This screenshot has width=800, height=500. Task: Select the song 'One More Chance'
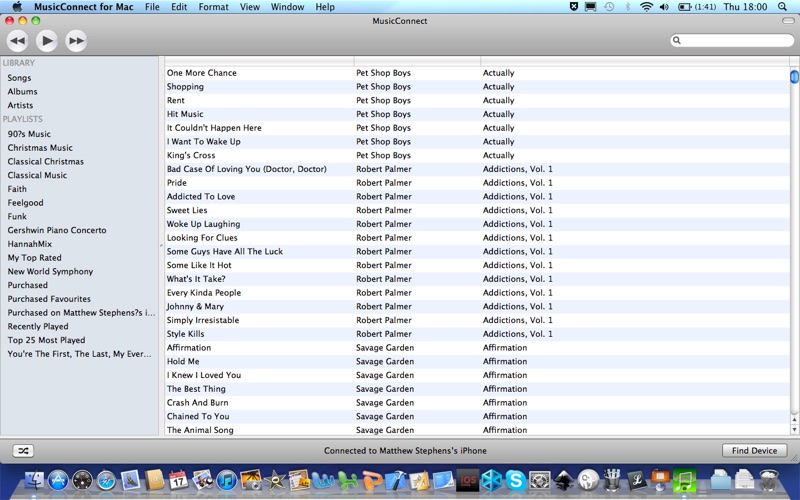202,72
